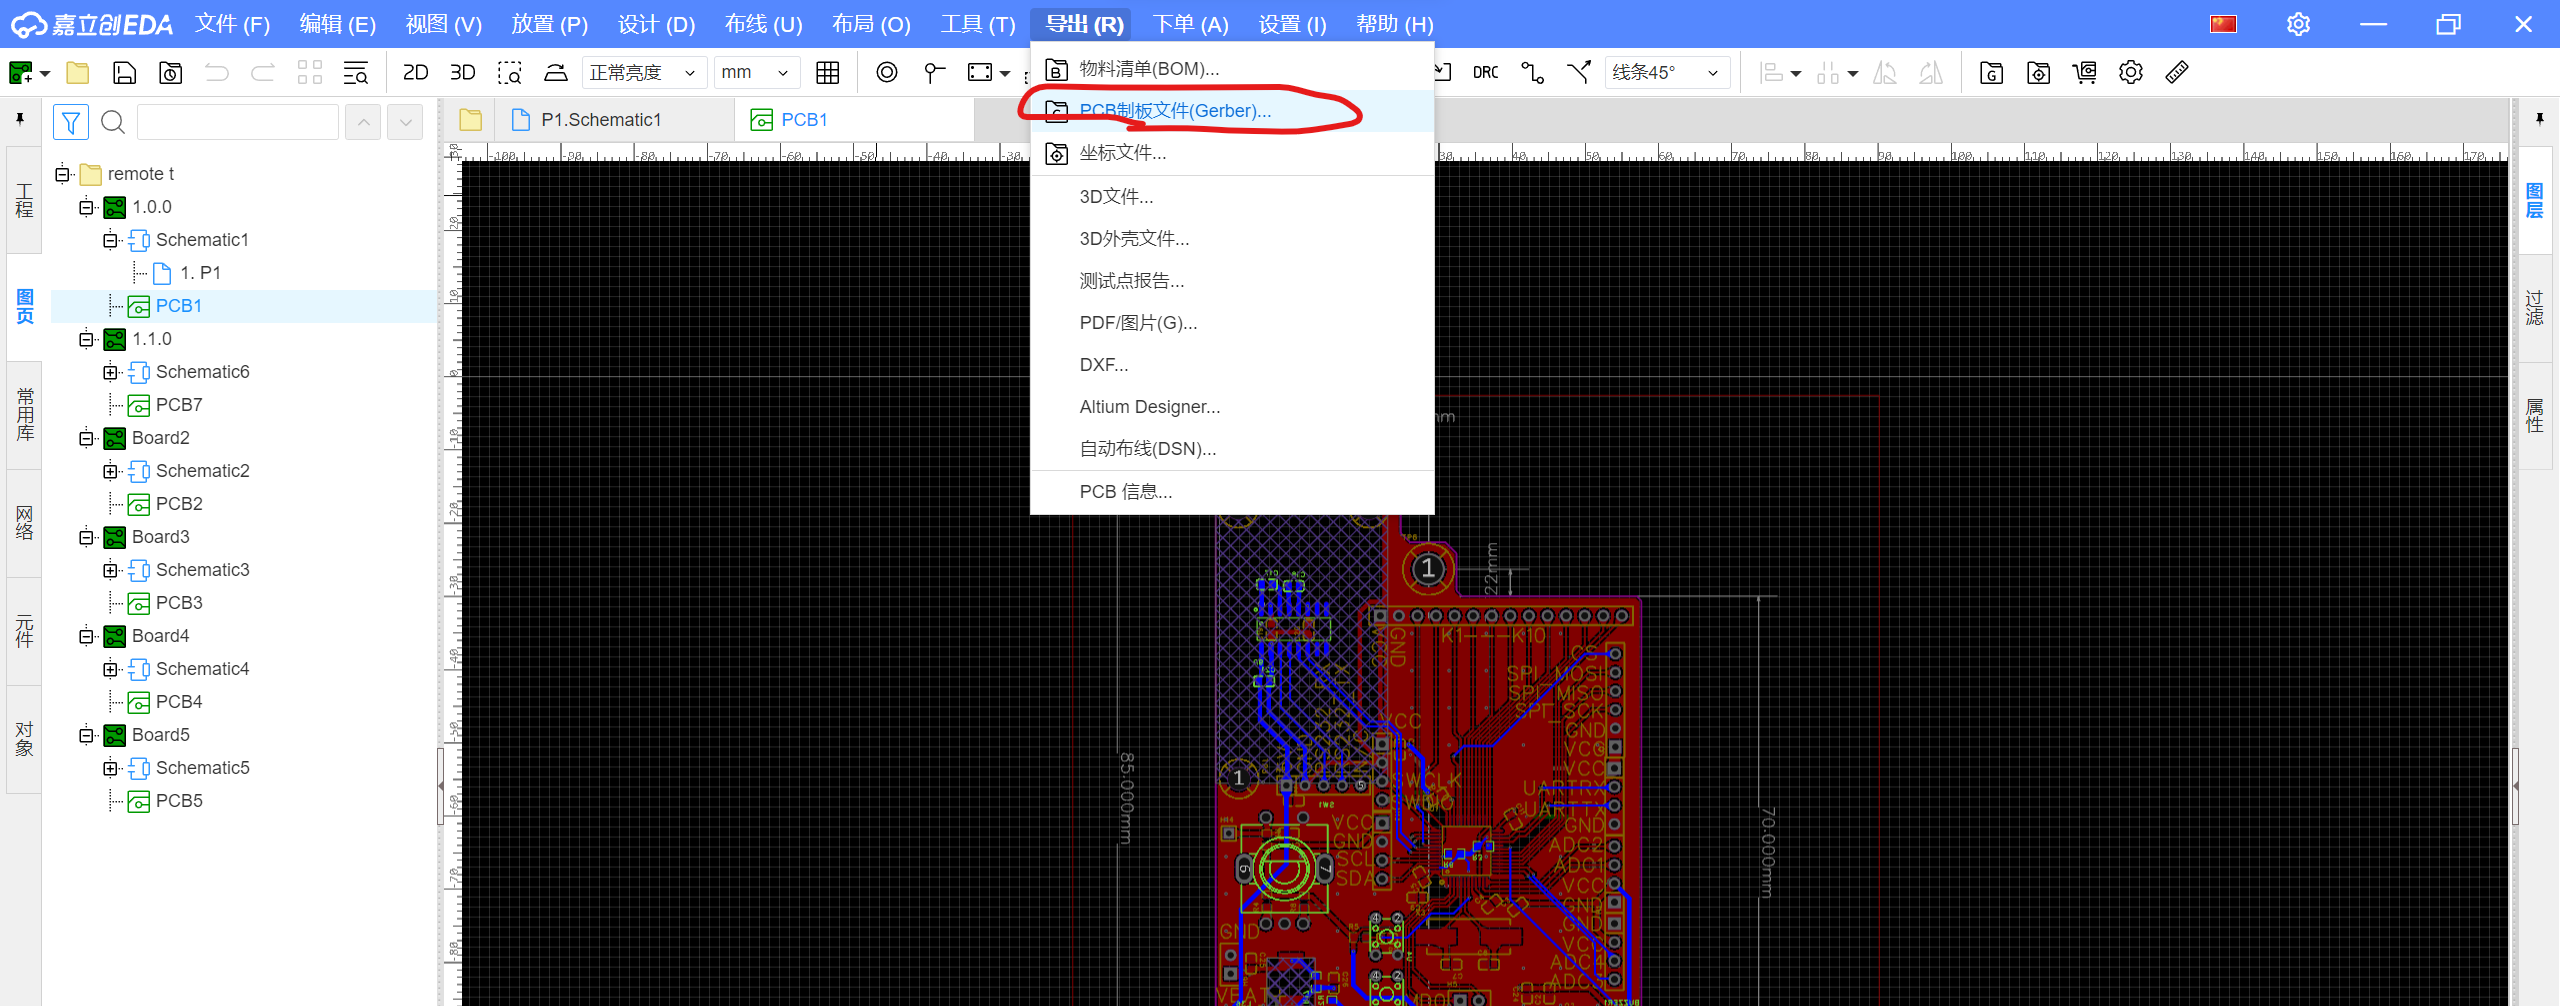Toggle the grid display icon

828,73
